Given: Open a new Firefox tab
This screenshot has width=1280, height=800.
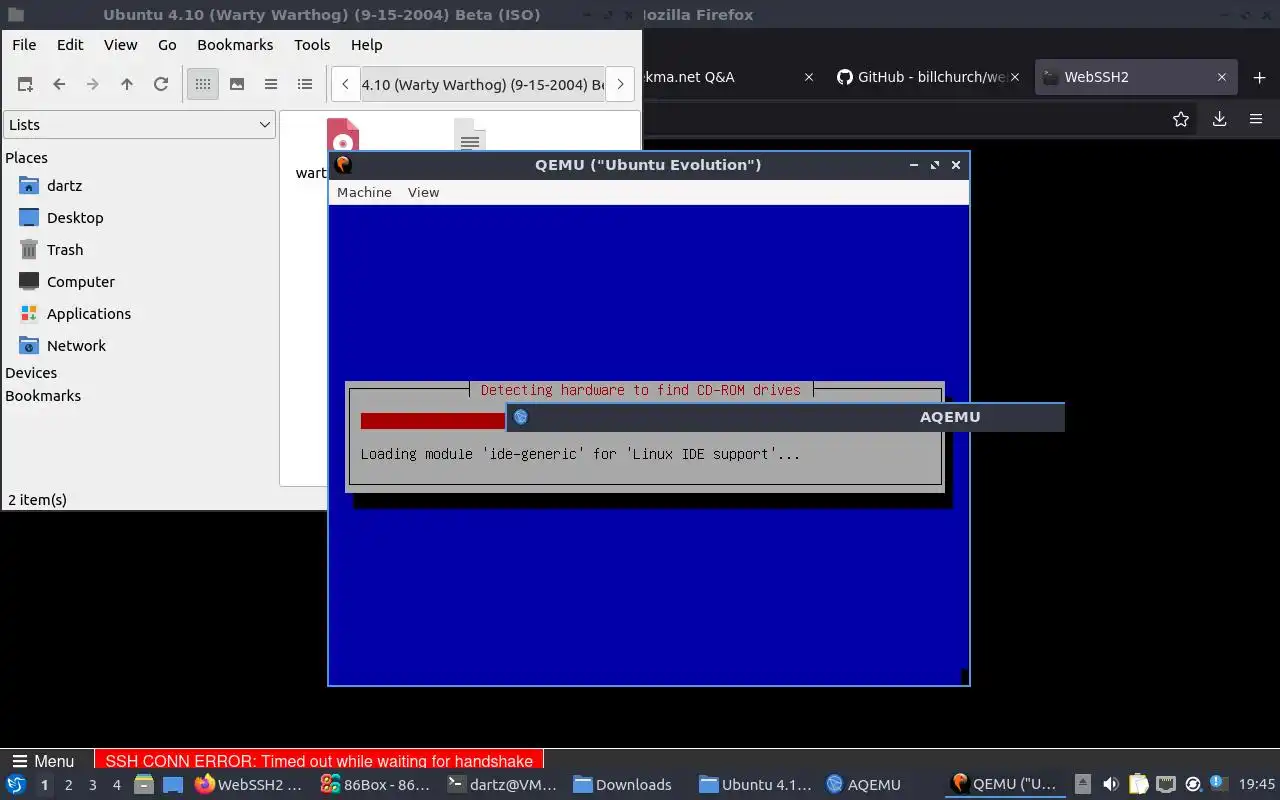Looking at the screenshot, I should coord(1259,77).
